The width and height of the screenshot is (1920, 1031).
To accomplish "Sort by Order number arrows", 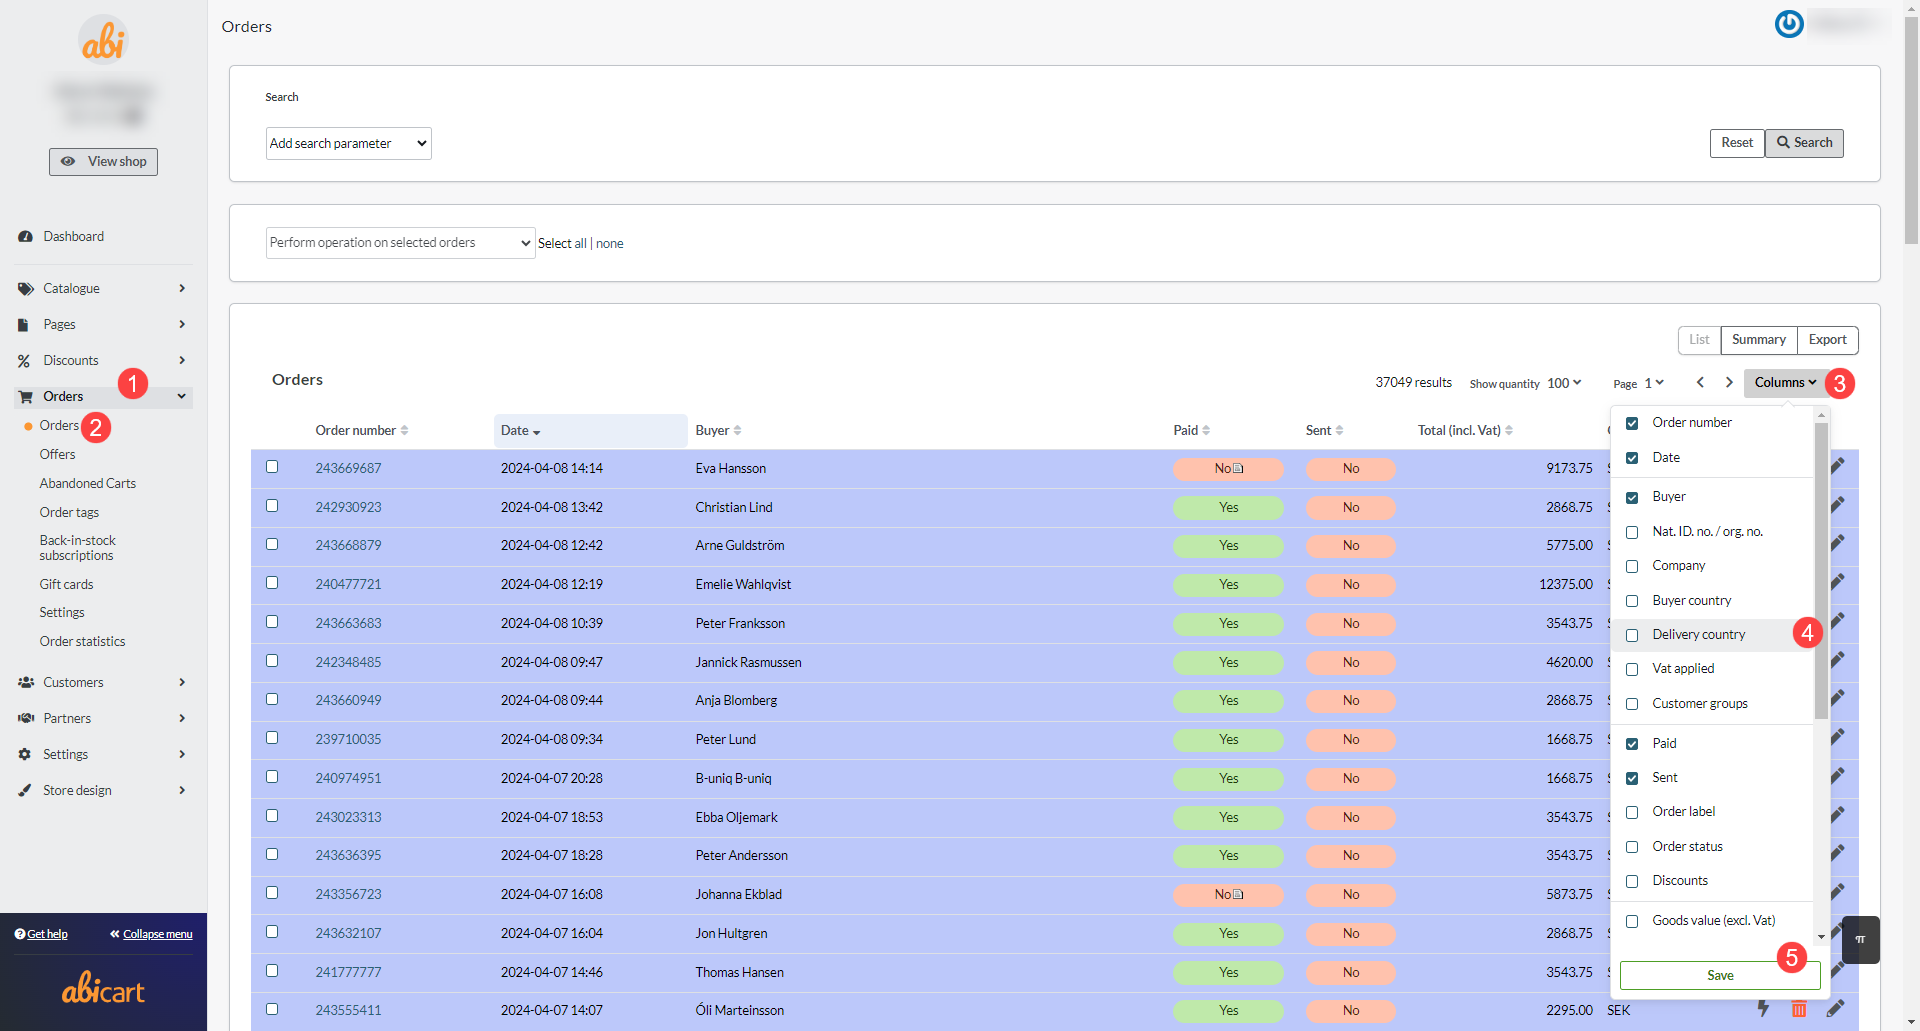I will tap(404, 431).
